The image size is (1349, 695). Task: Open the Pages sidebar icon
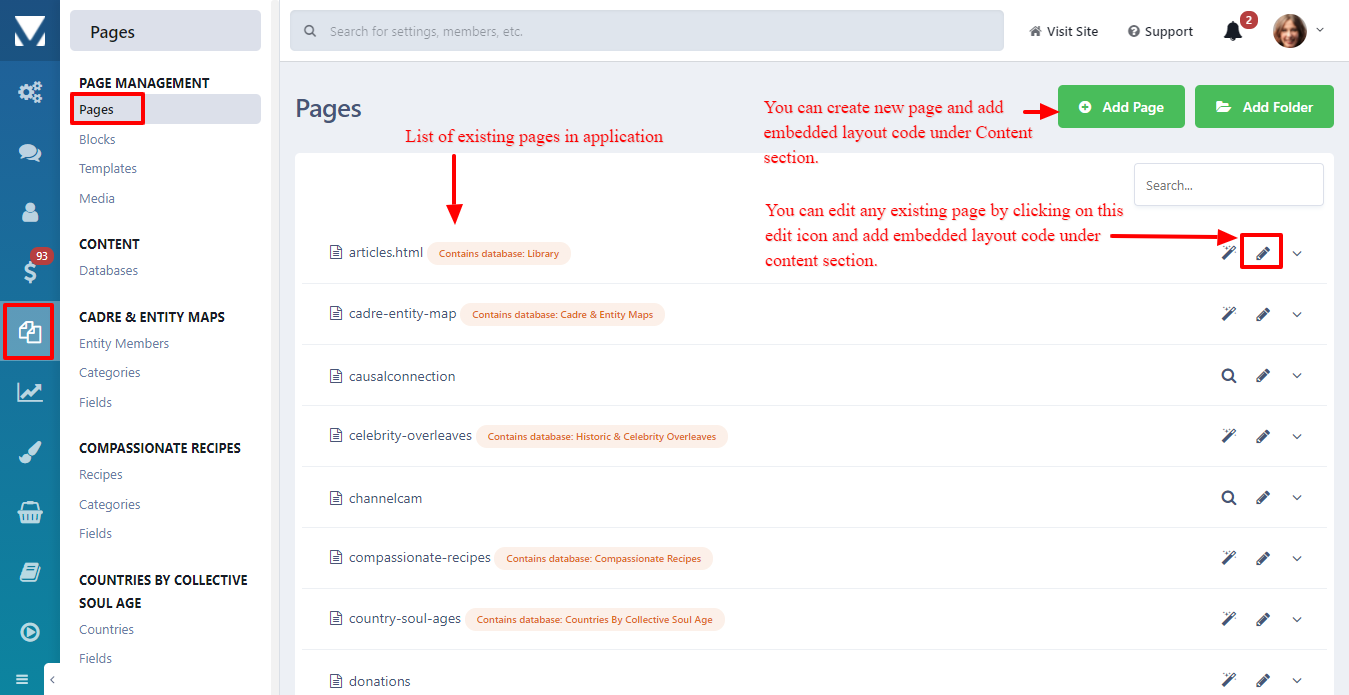pos(30,331)
